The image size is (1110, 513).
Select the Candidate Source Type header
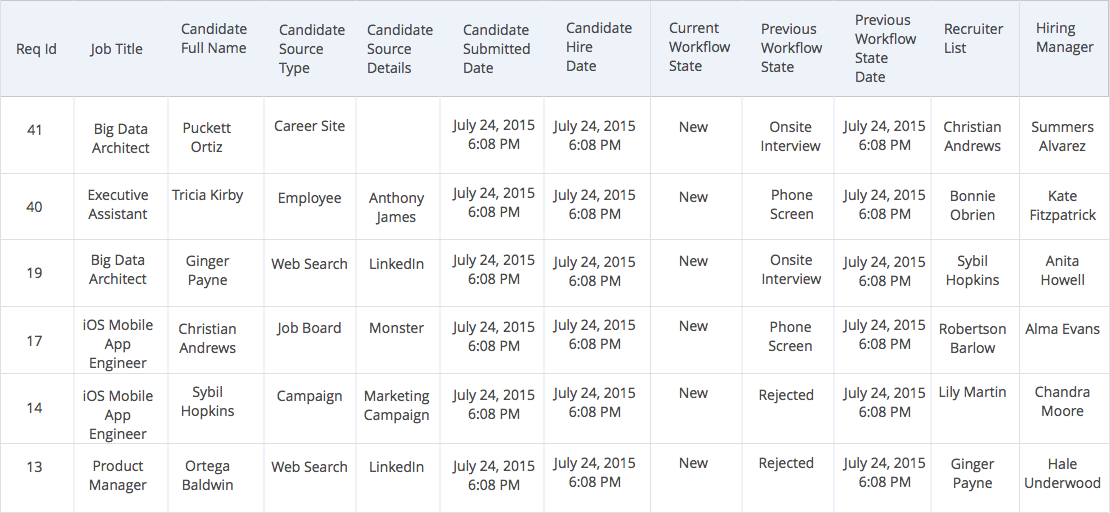311,49
